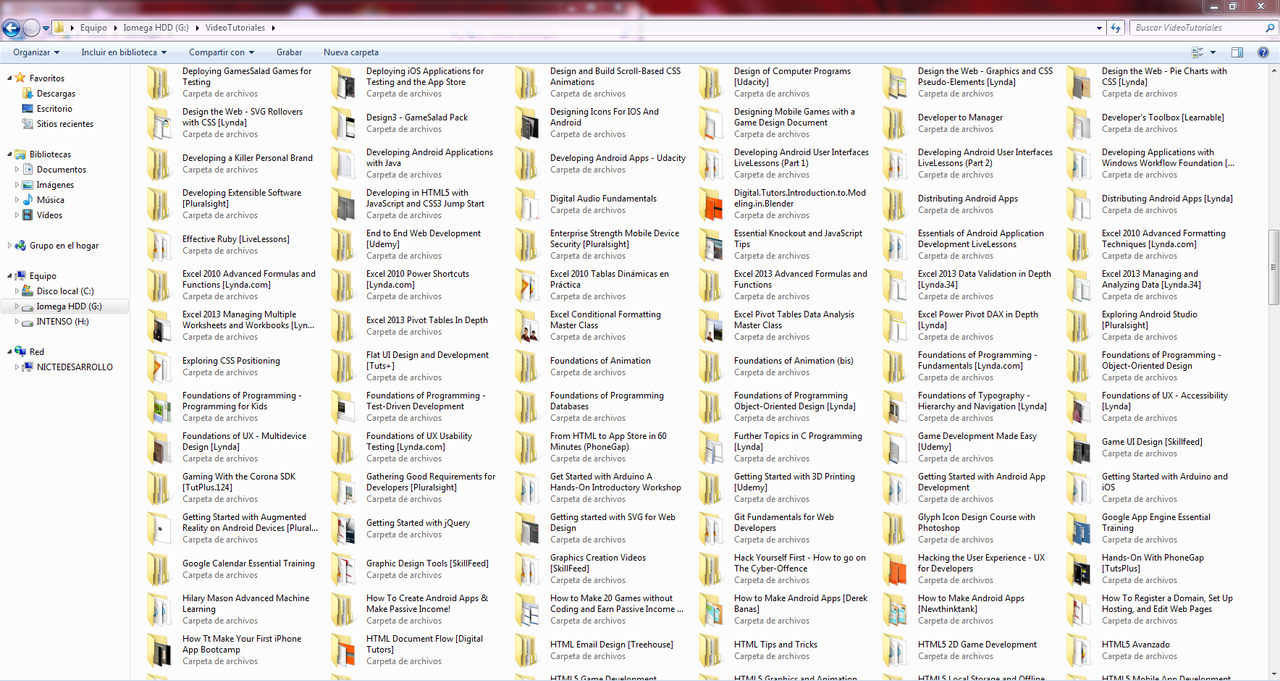Click folder icon for Developer to Manager
The width and height of the screenshot is (1280, 681).
(x=896, y=123)
